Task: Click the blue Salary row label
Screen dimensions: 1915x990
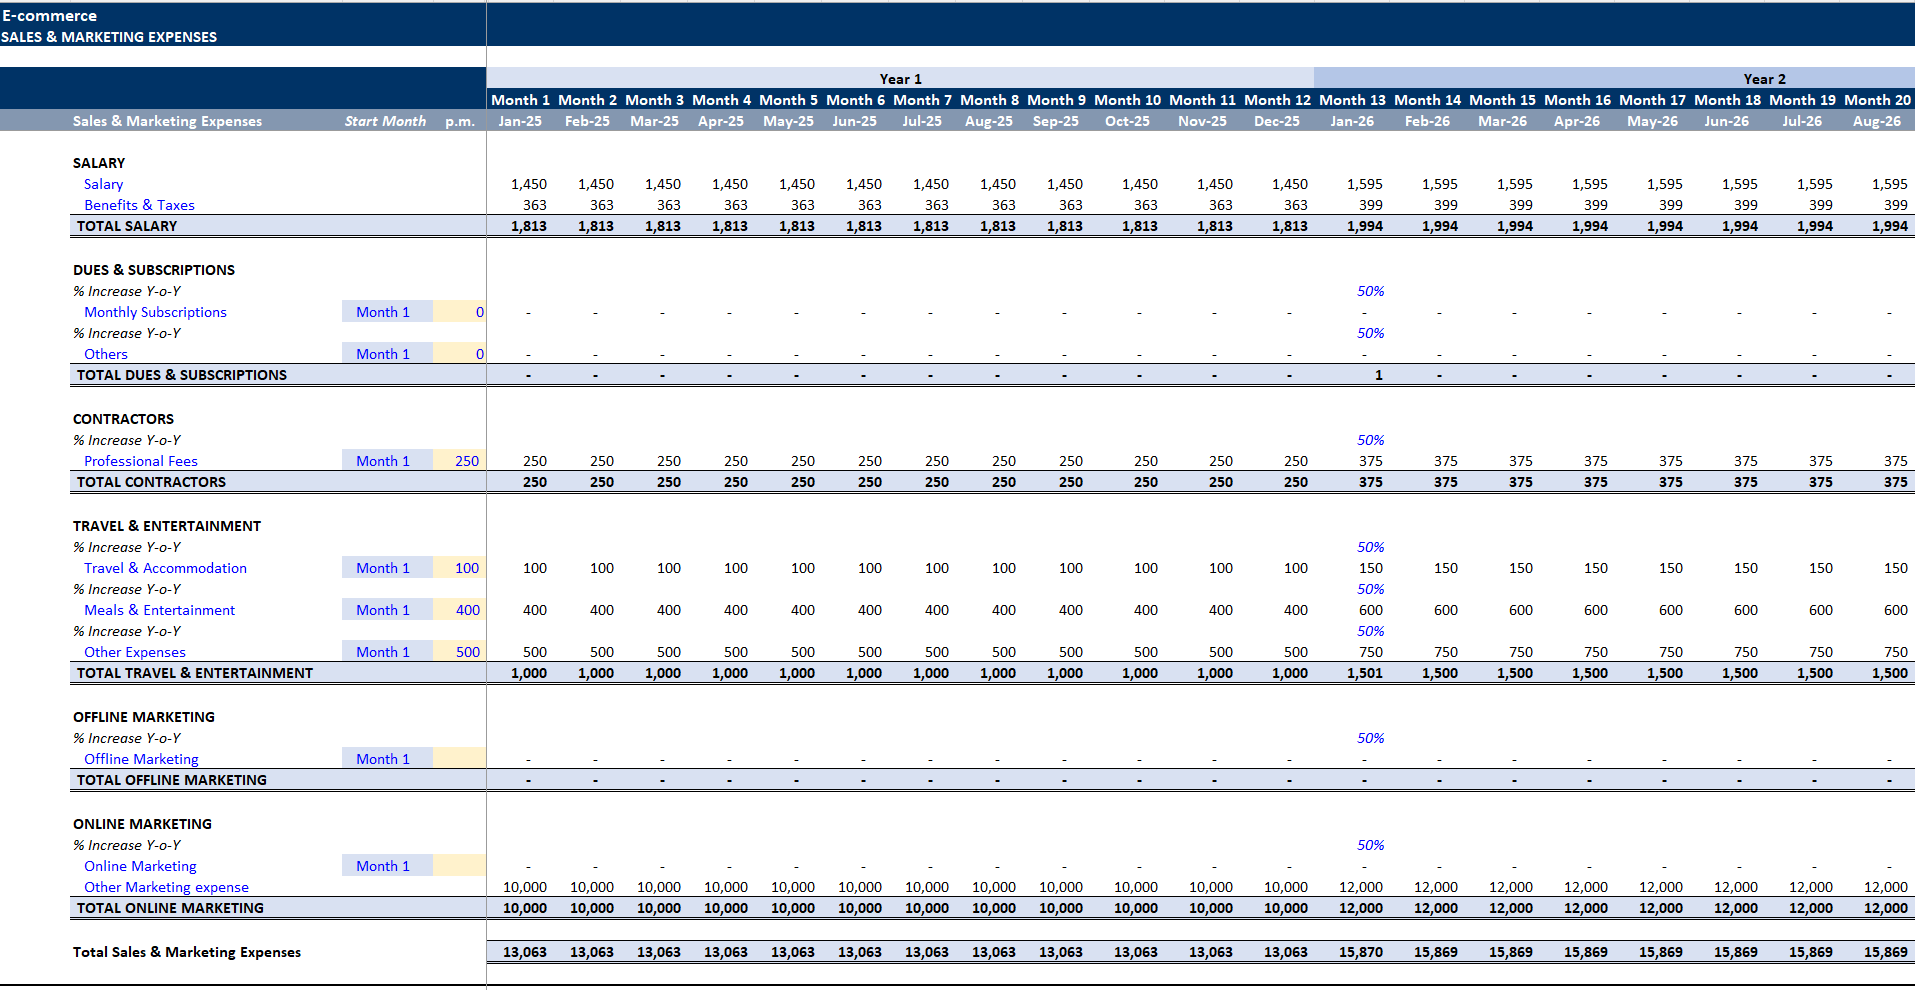Action: click(x=103, y=184)
